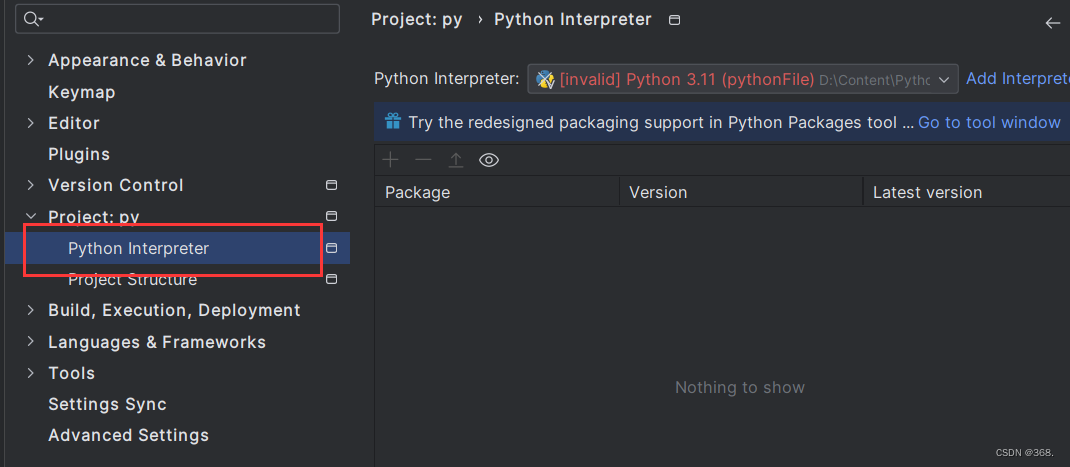Click the gift icon in the banner
The width and height of the screenshot is (1070, 467).
[x=392, y=122]
